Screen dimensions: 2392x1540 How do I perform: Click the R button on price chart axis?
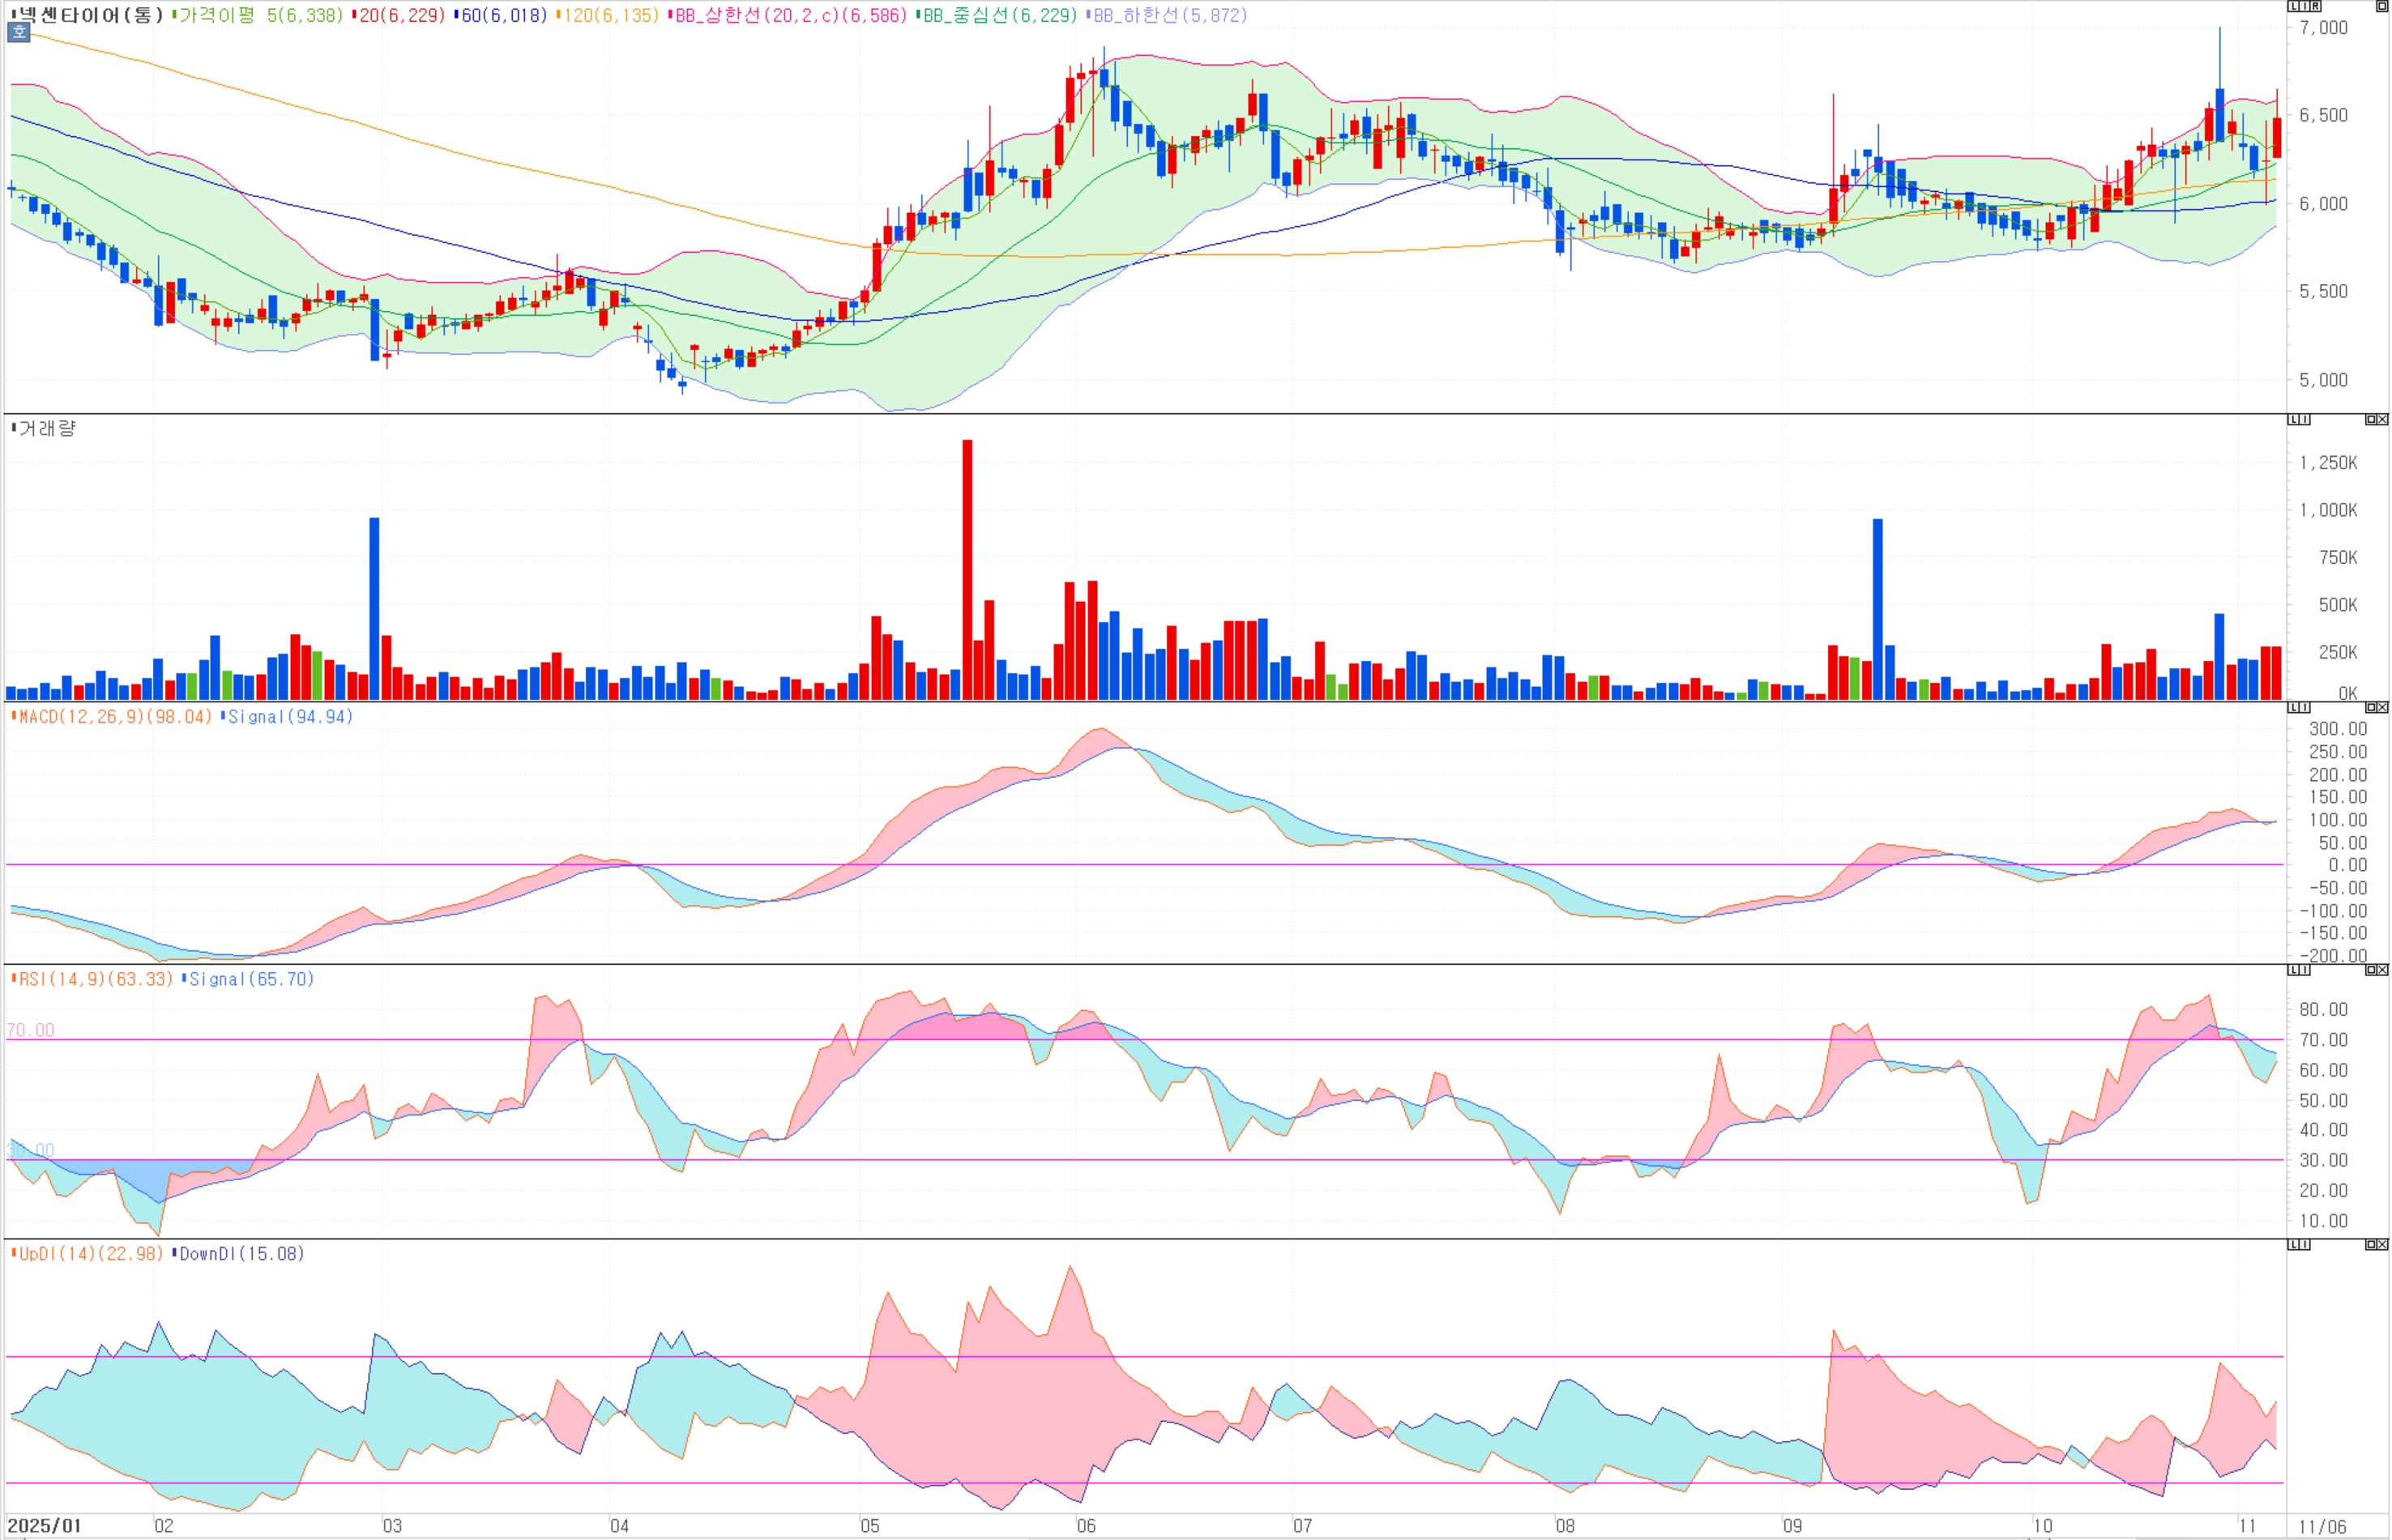(x=2316, y=6)
